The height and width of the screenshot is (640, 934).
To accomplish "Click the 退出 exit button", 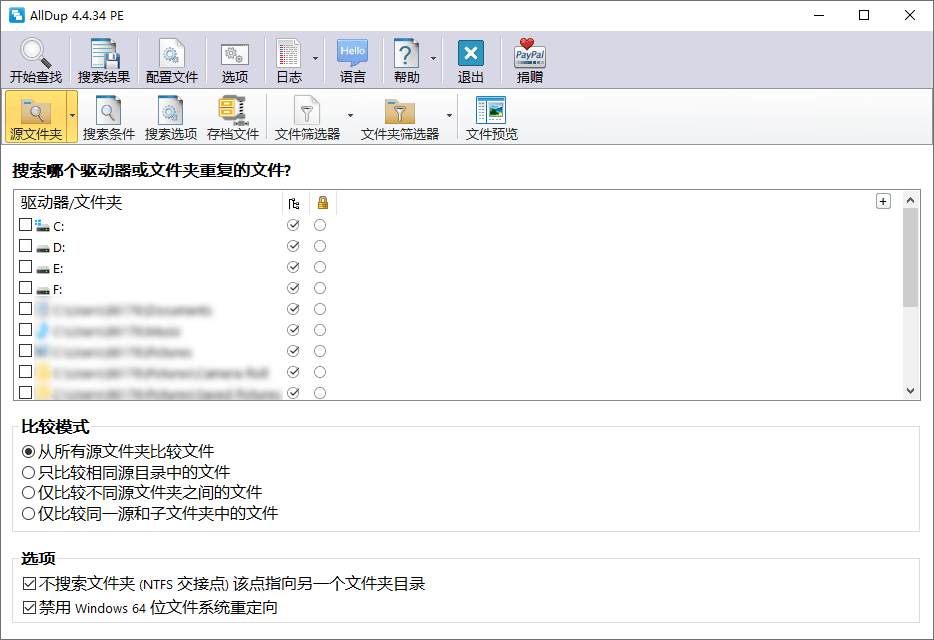I will click(469, 52).
